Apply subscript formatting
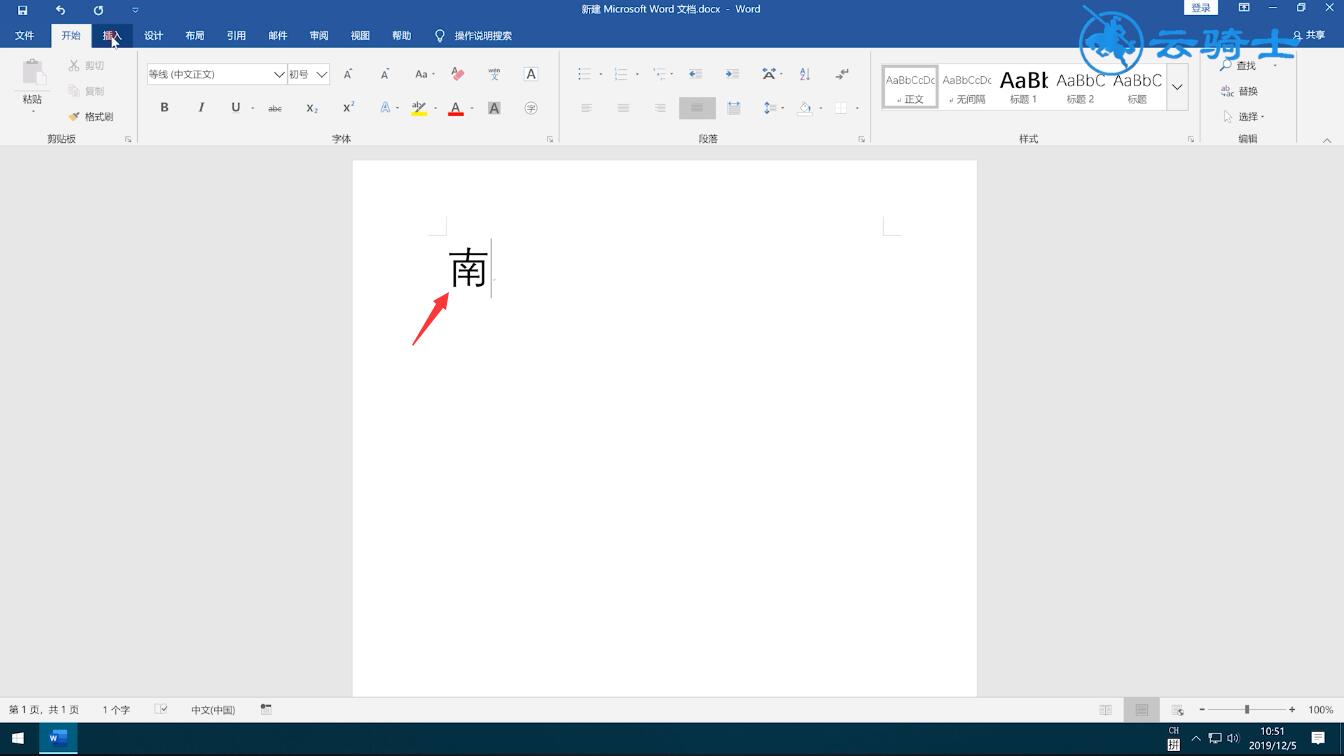This screenshot has width=1344, height=756. (312, 108)
